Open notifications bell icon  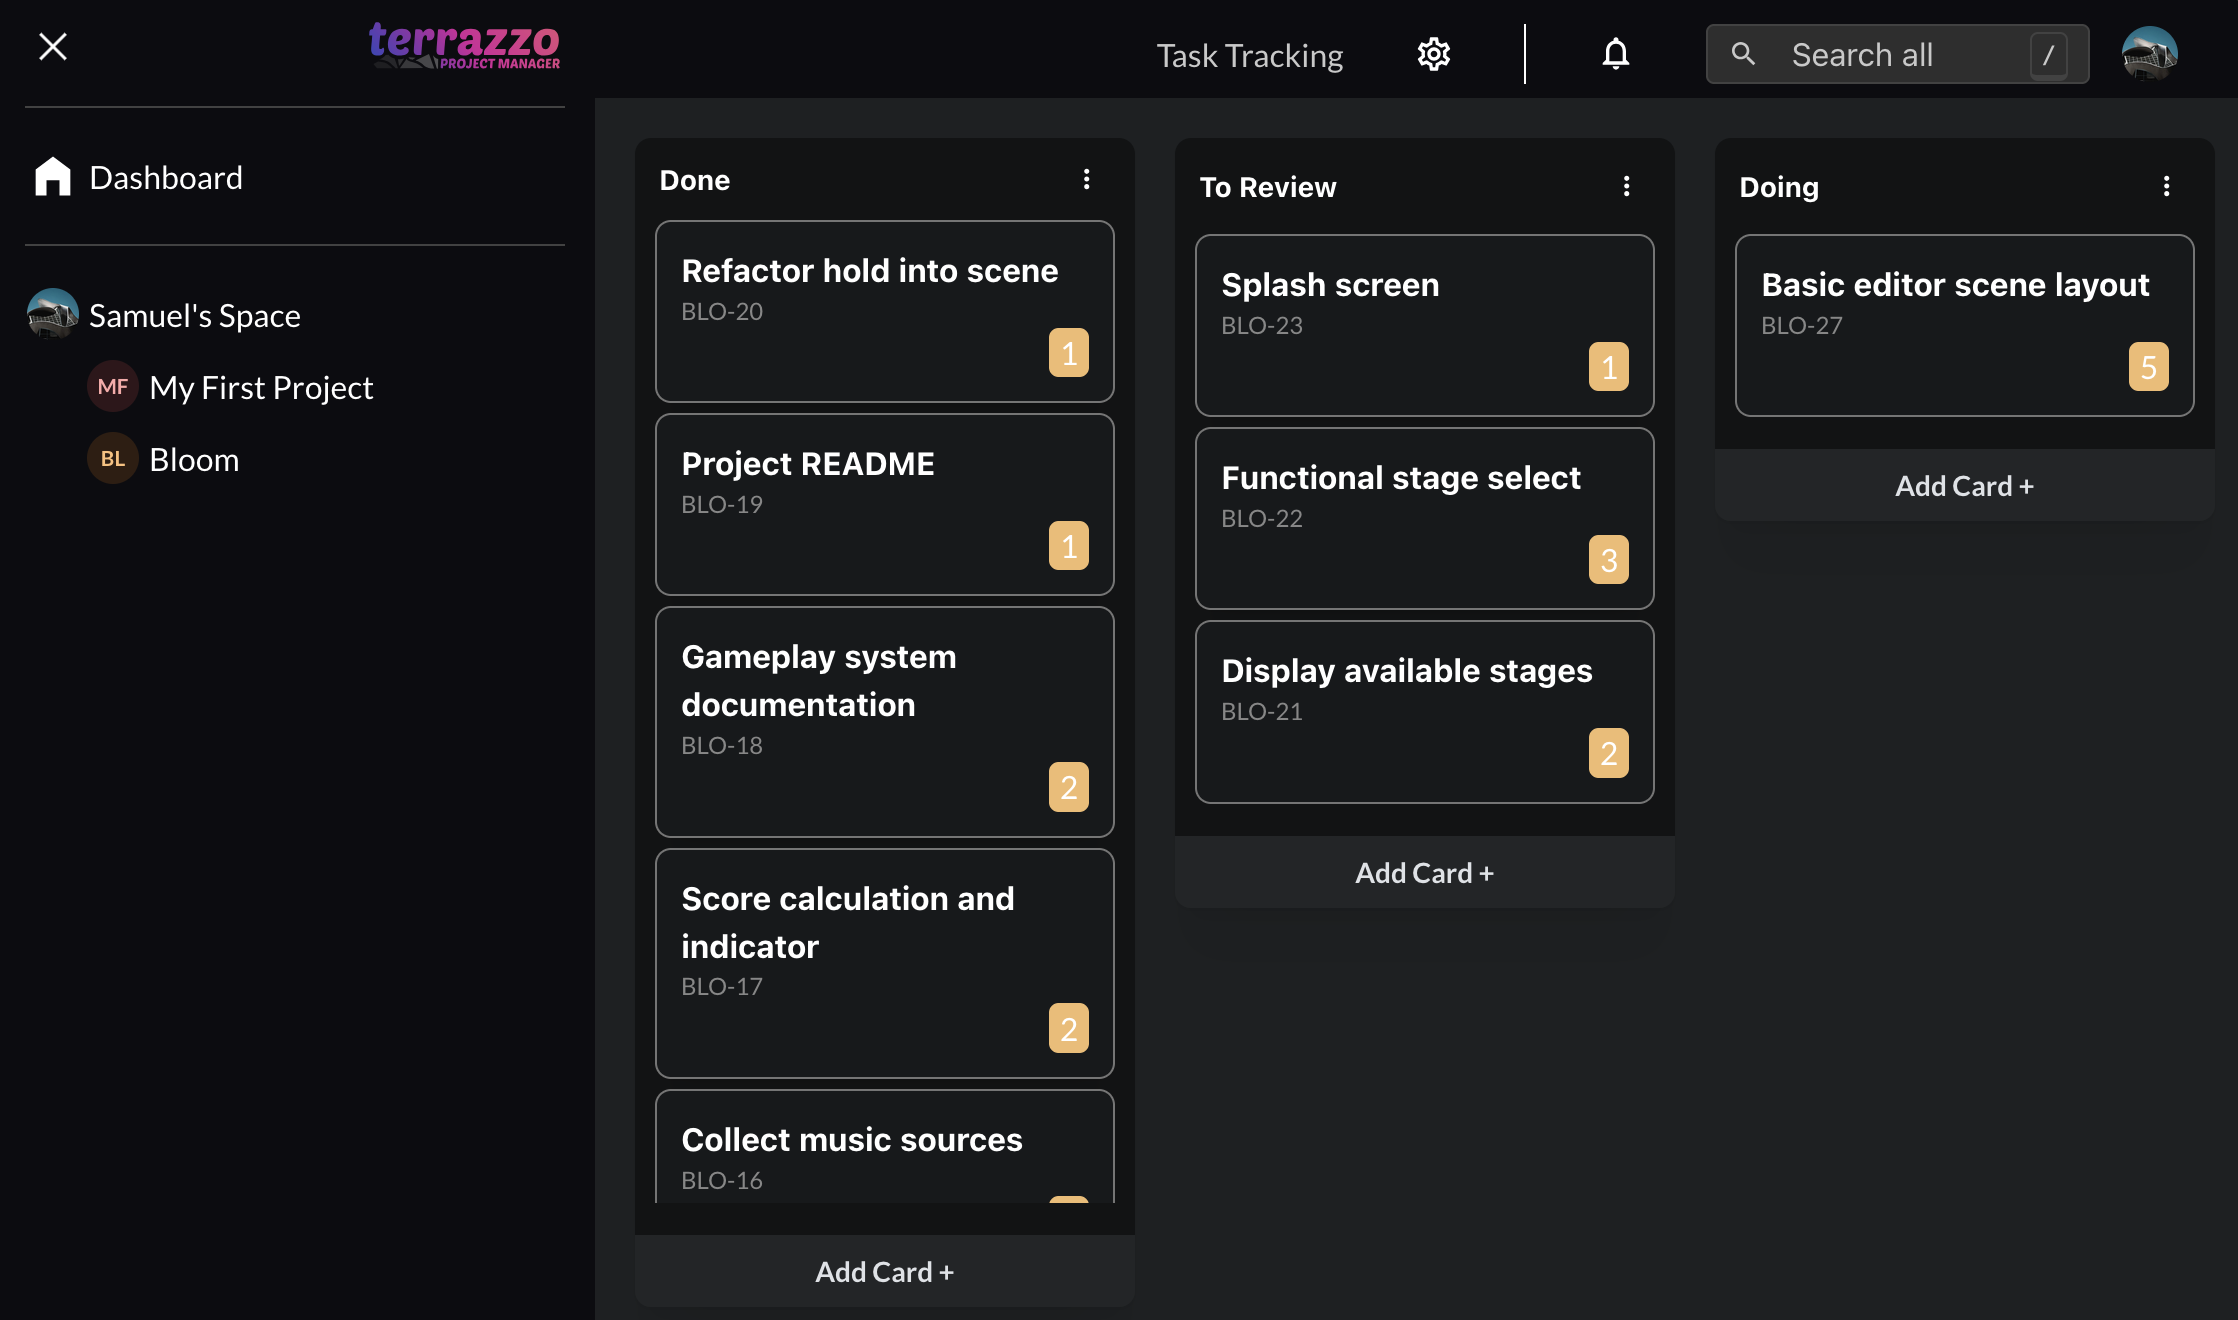[1615, 54]
